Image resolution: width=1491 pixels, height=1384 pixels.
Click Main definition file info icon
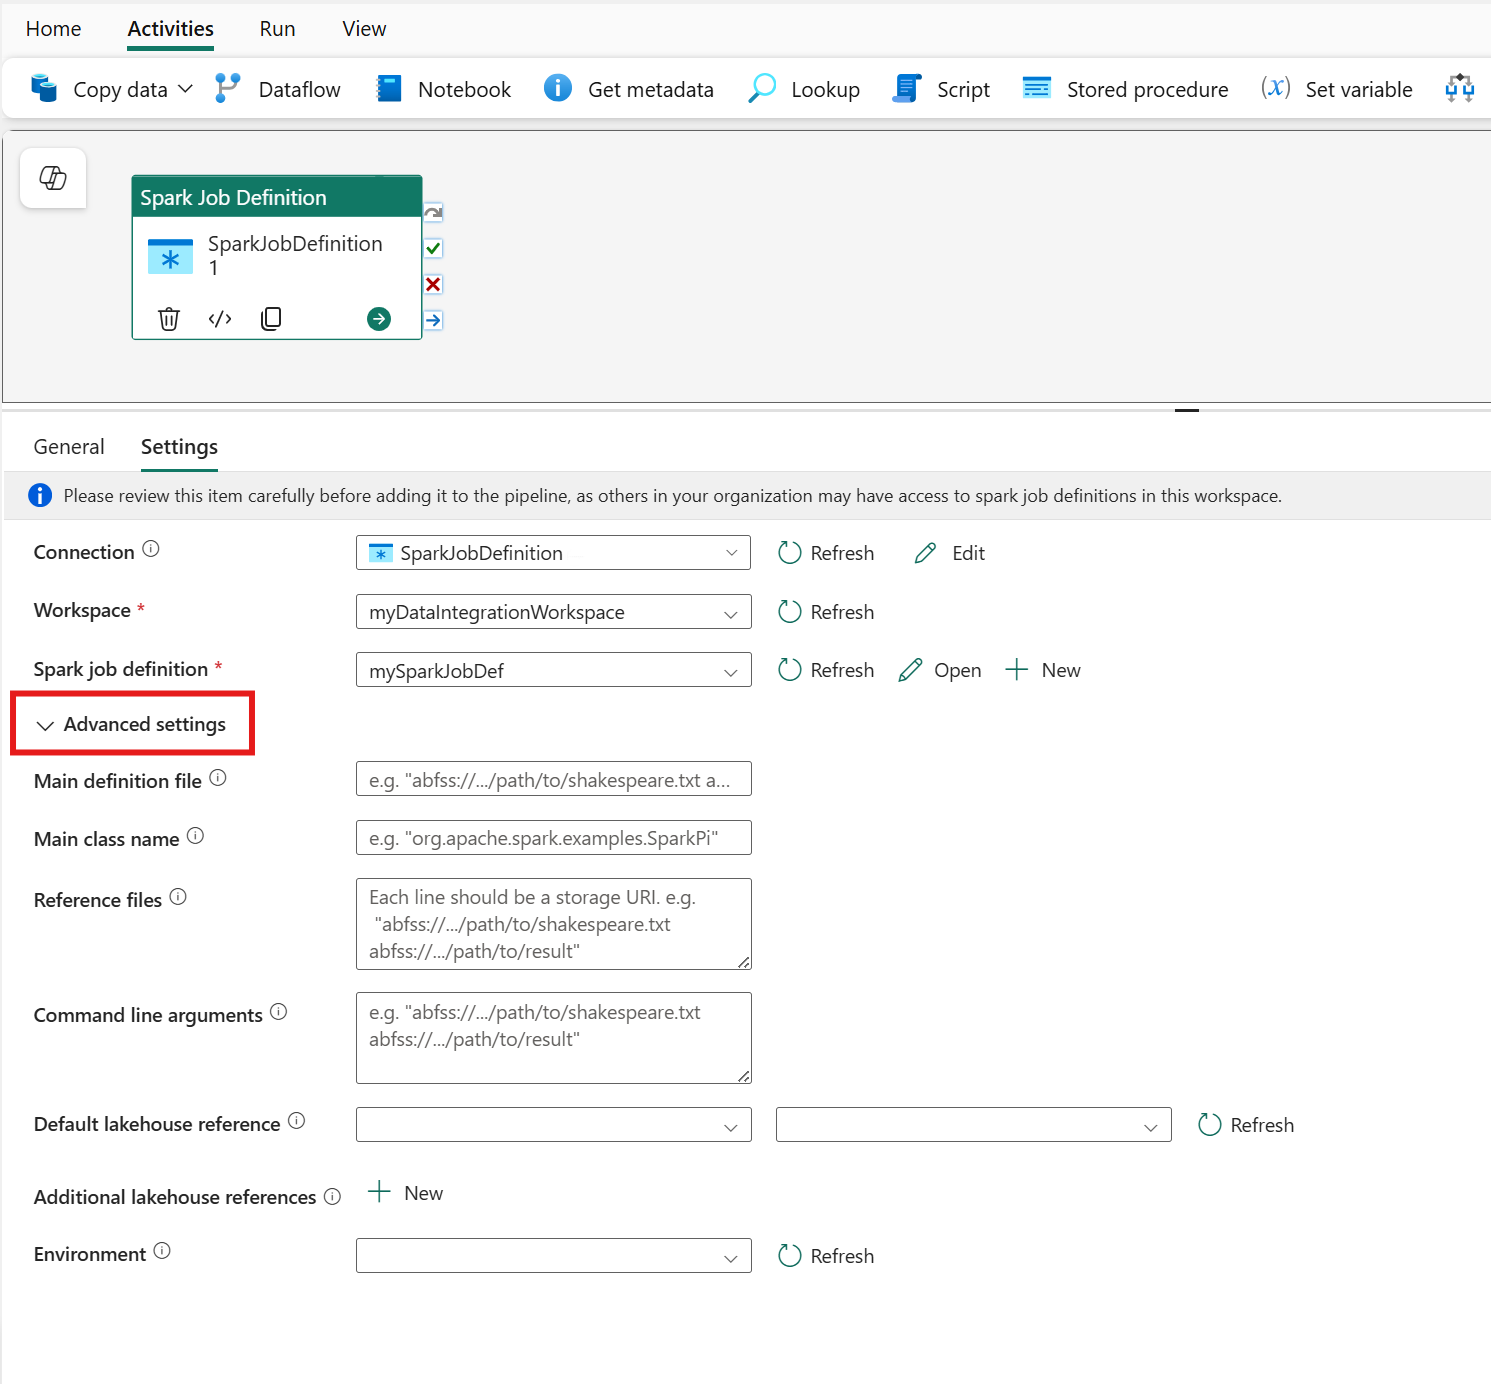[218, 778]
